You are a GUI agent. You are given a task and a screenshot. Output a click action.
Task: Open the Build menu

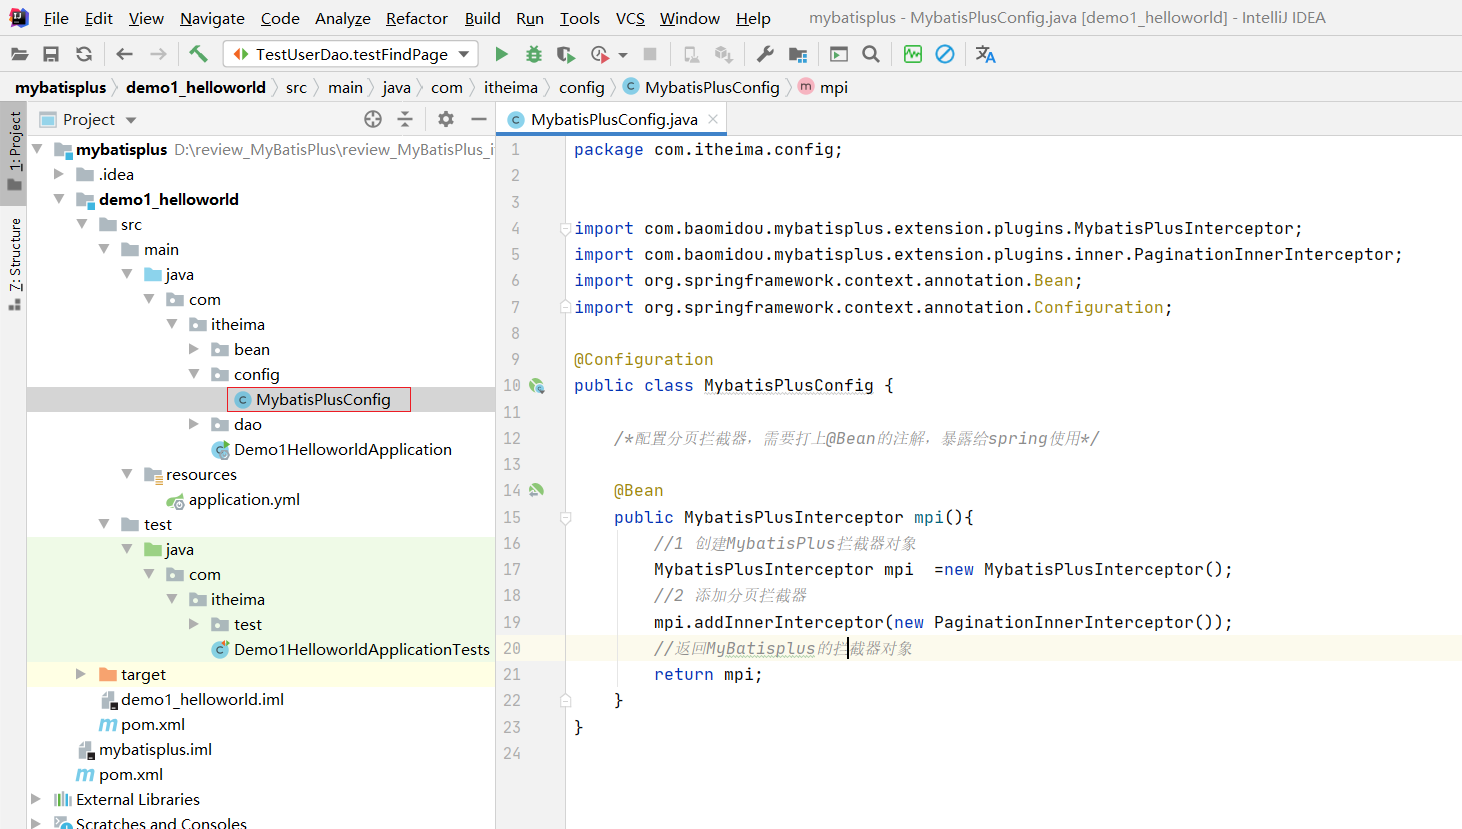click(482, 18)
